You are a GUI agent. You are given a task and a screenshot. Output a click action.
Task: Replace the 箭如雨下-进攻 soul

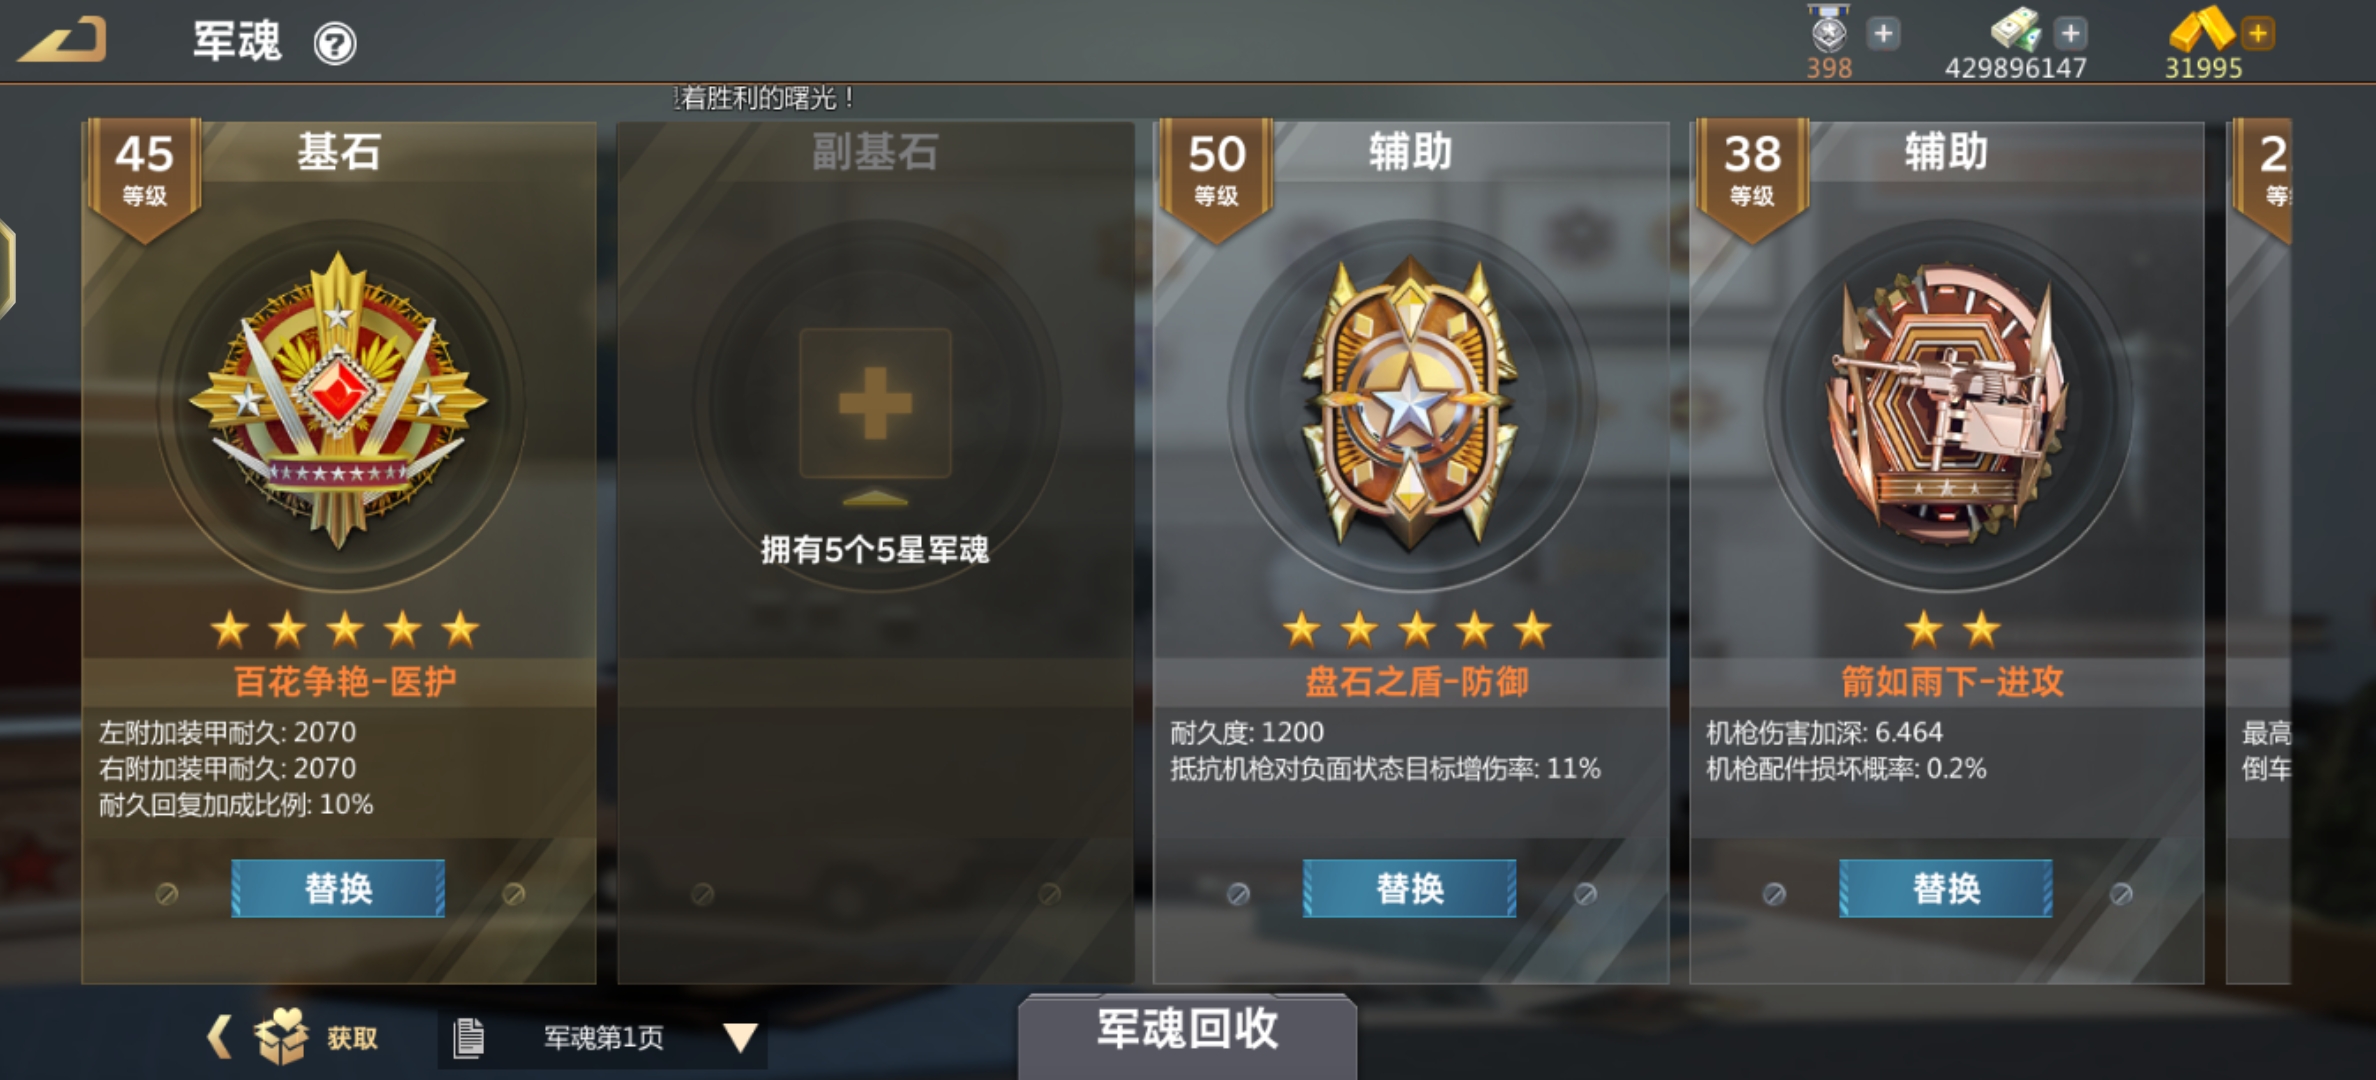[x=1946, y=888]
